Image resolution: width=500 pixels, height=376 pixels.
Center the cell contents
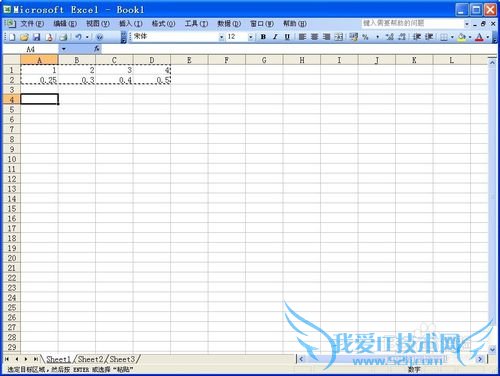(314, 37)
